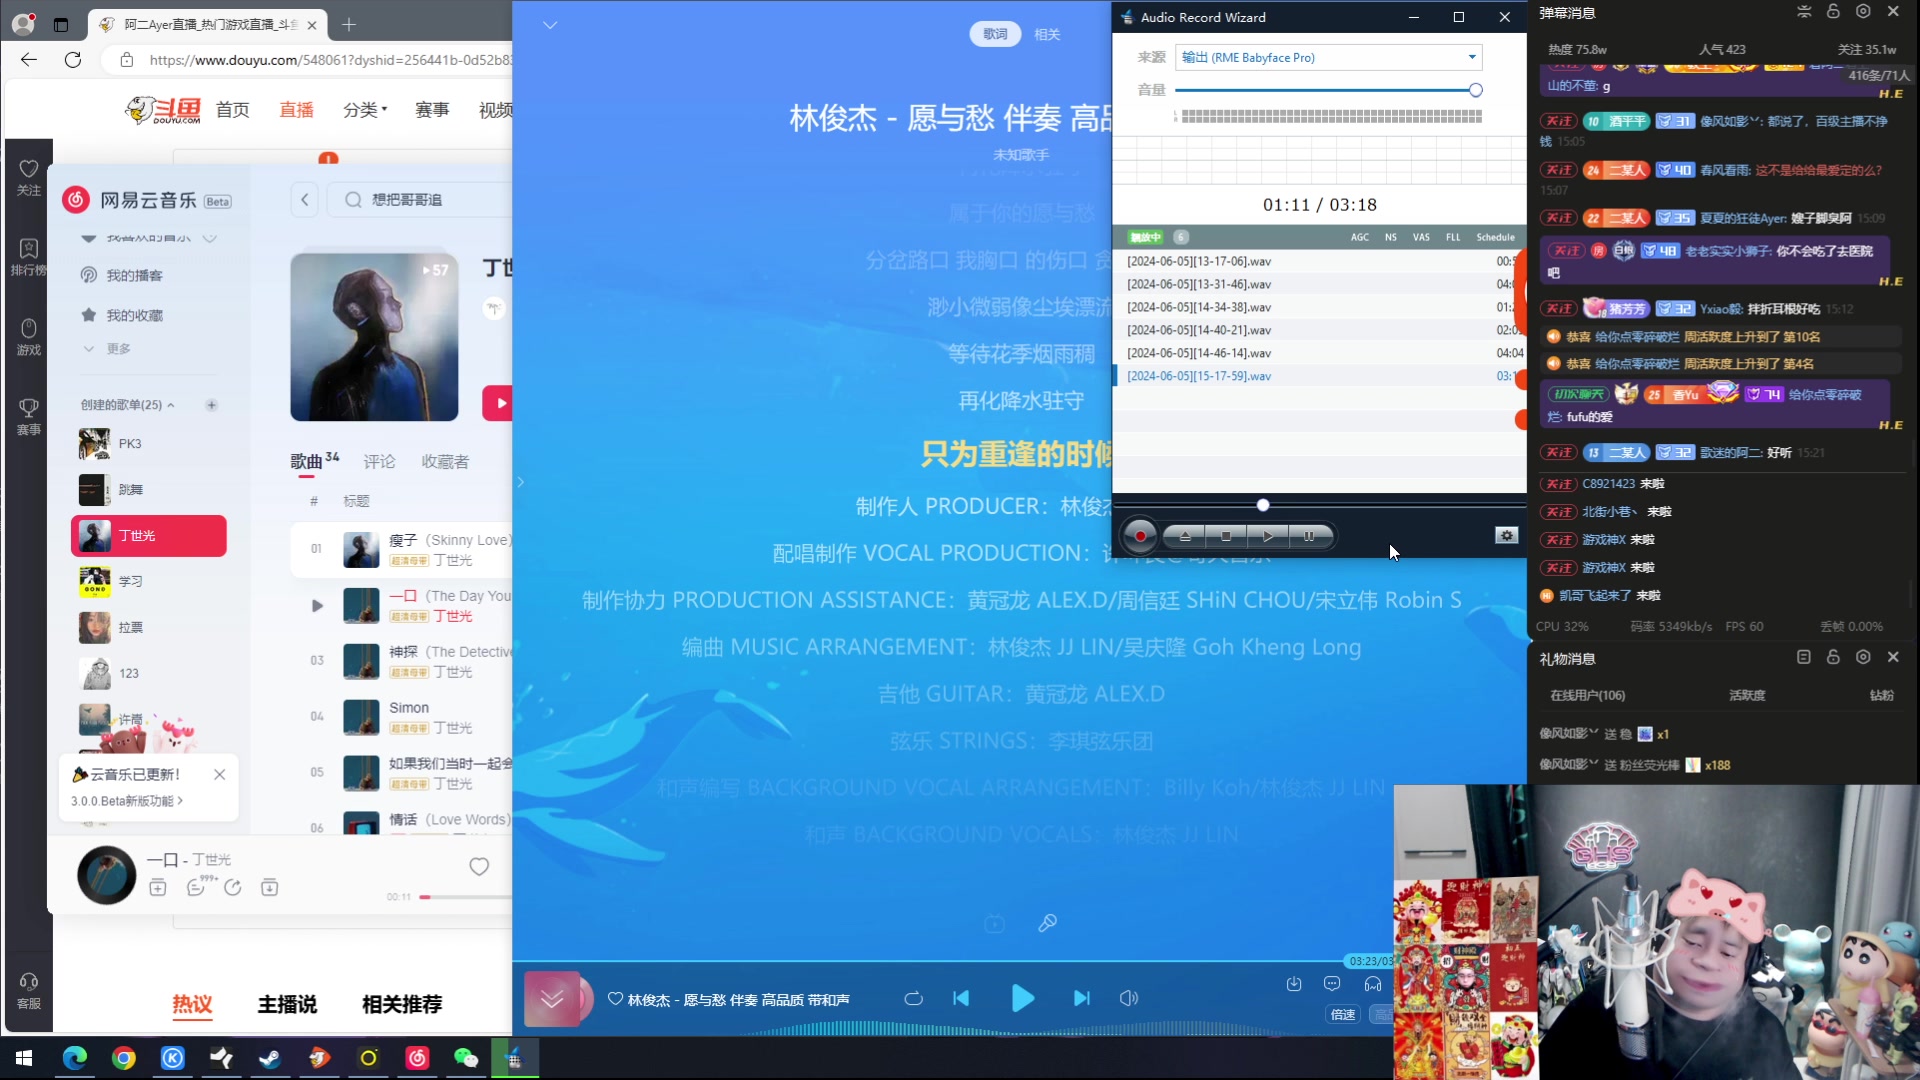
Task: Open 我的收藏 in NetEase sidebar
Action: click(134, 315)
